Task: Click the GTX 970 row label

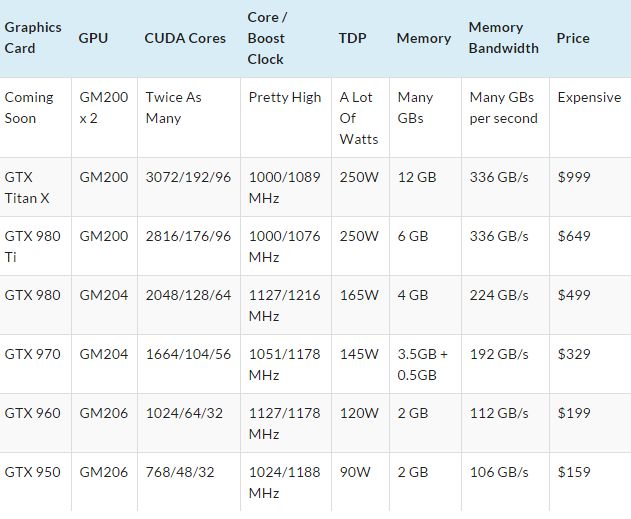Action: [x=33, y=354]
